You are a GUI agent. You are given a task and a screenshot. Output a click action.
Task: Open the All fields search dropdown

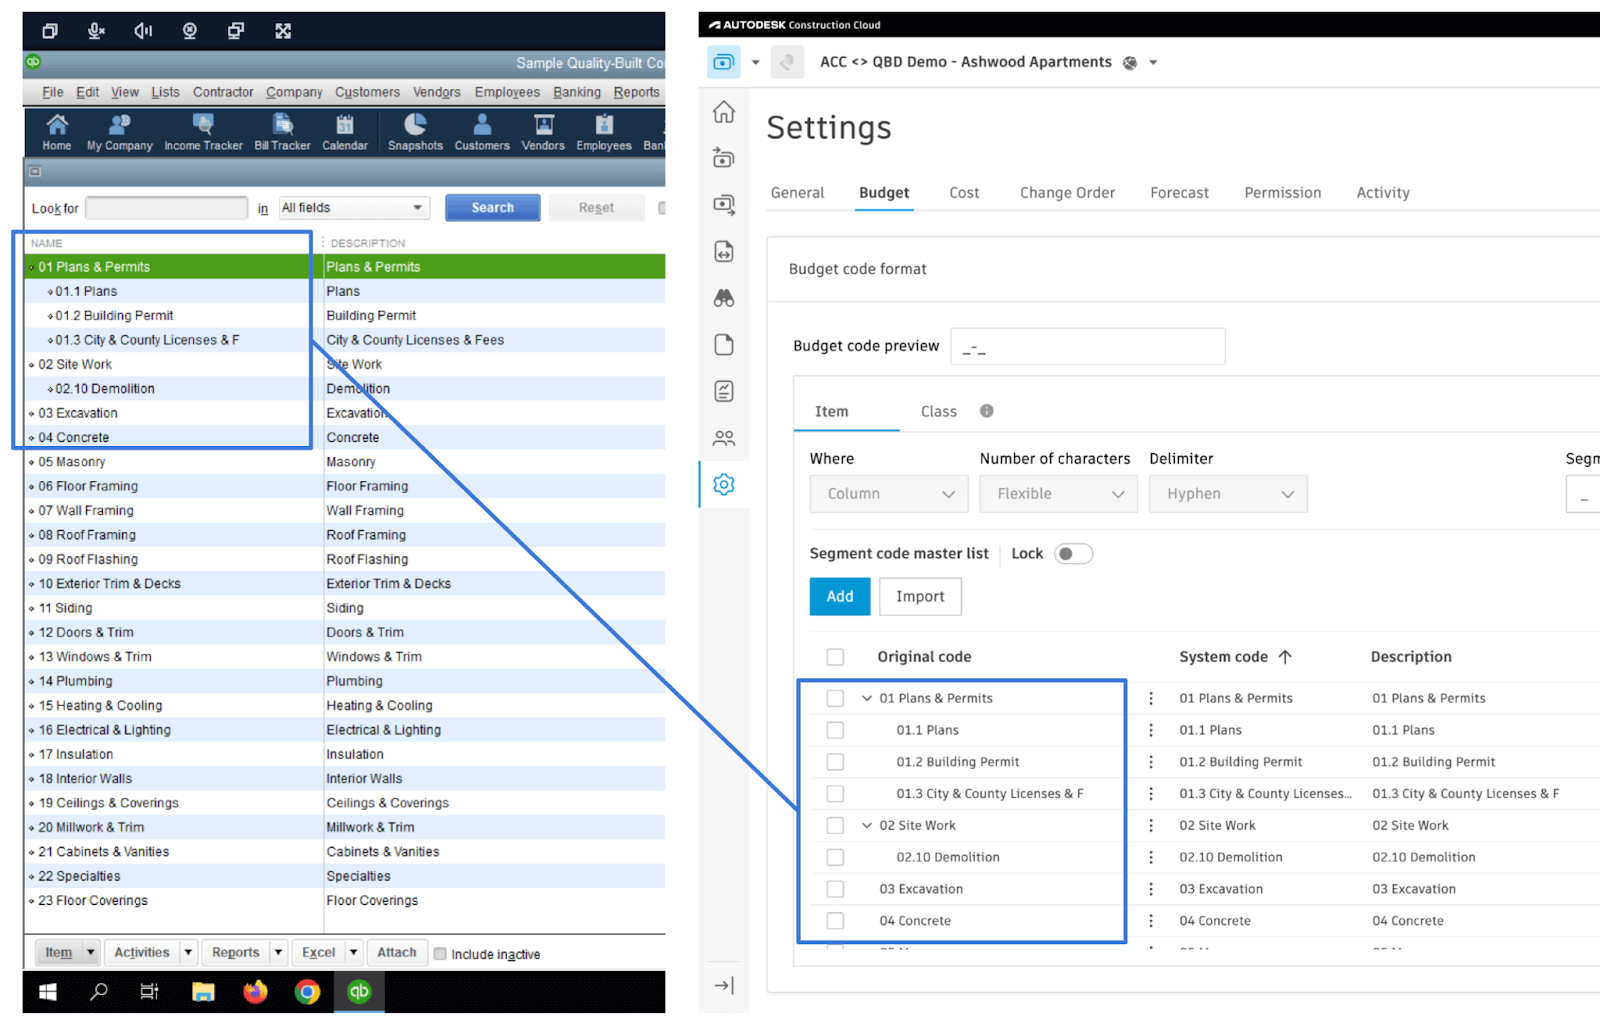353,207
